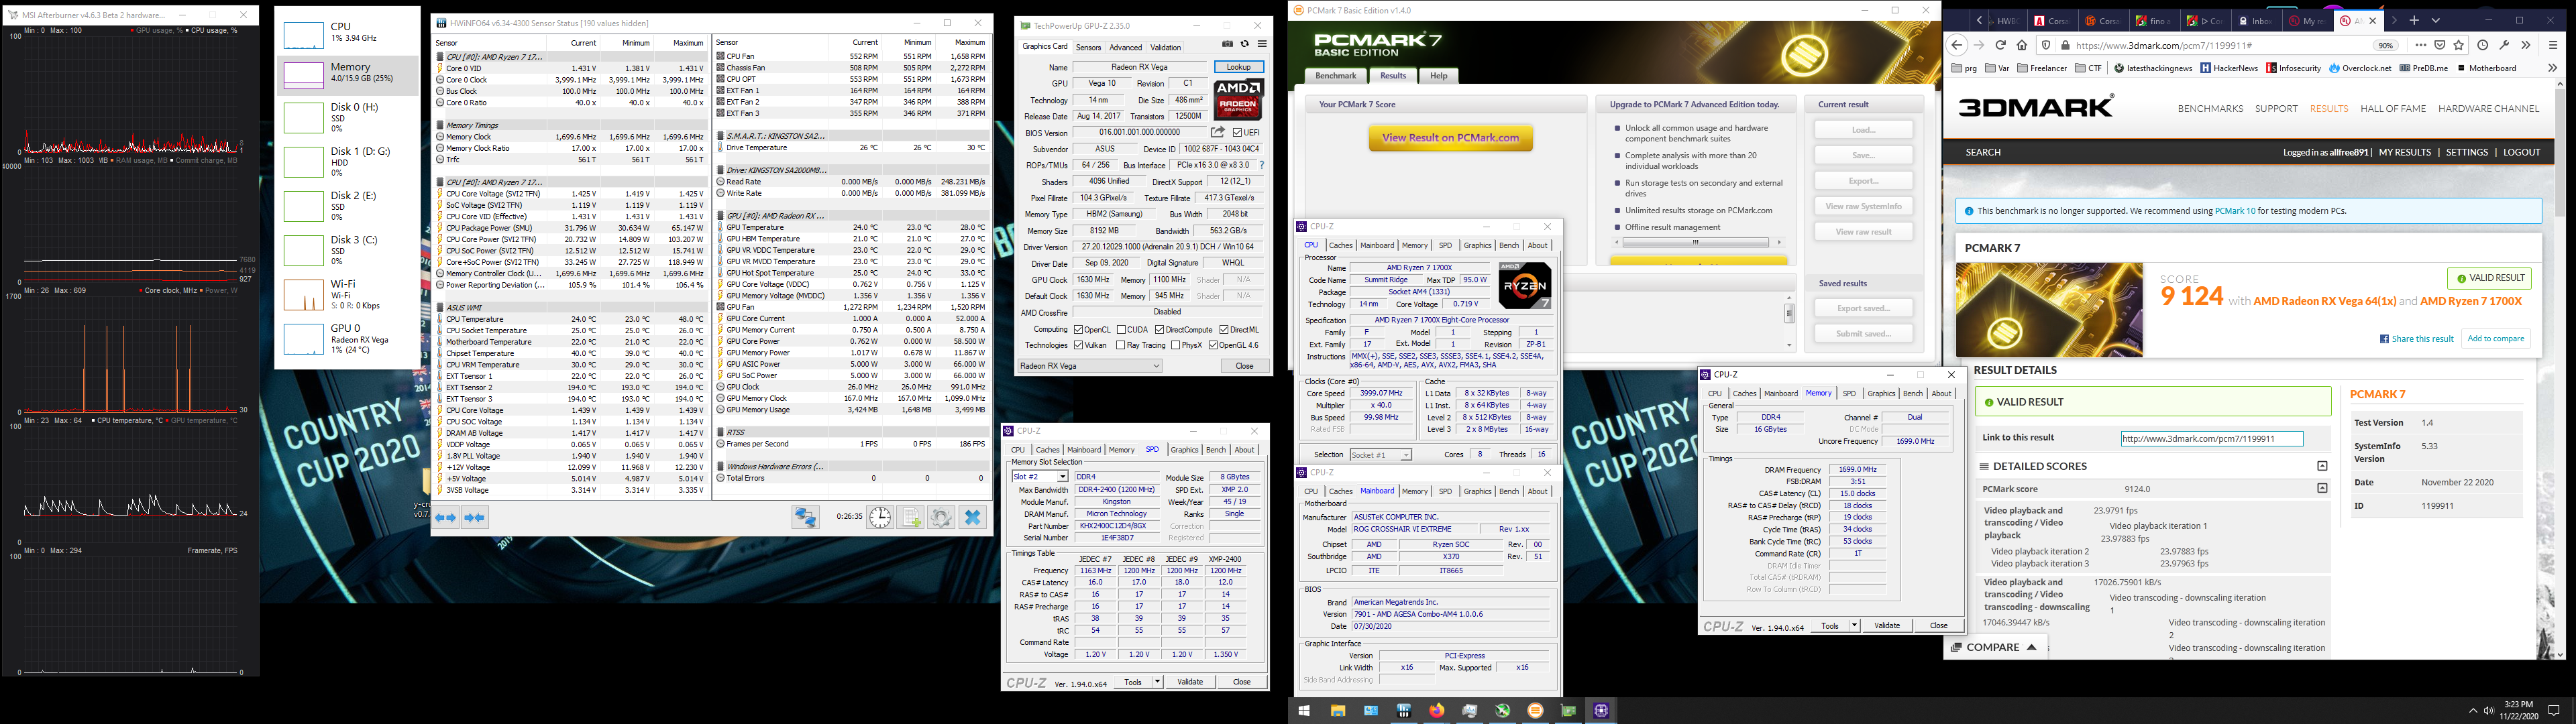Close HWiNFO sensors with blue X icon
The height and width of the screenshot is (724, 2576).
click(x=972, y=517)
